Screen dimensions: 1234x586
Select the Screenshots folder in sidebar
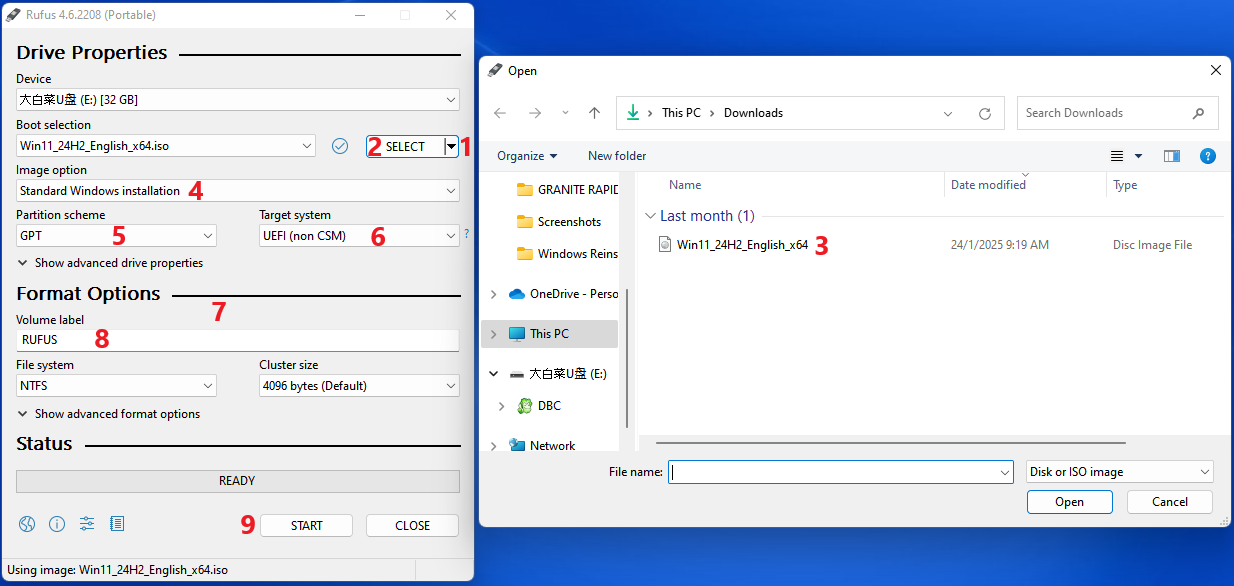click(560, 222)
